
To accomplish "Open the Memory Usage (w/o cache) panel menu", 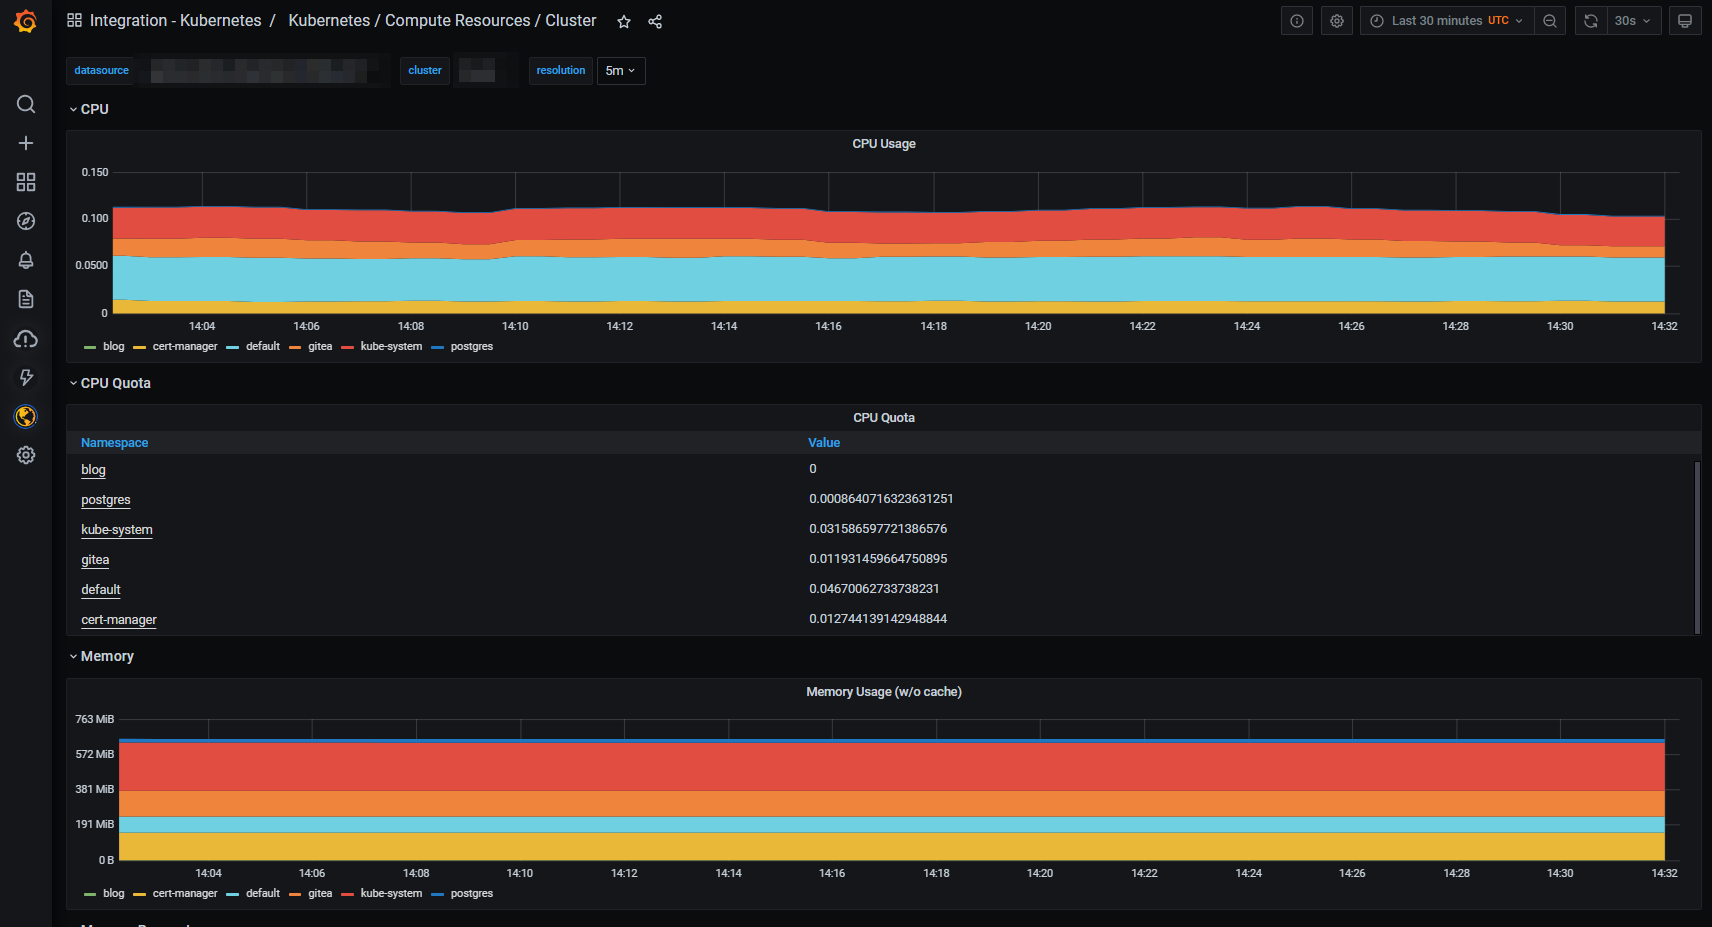I will coord(884,692).
